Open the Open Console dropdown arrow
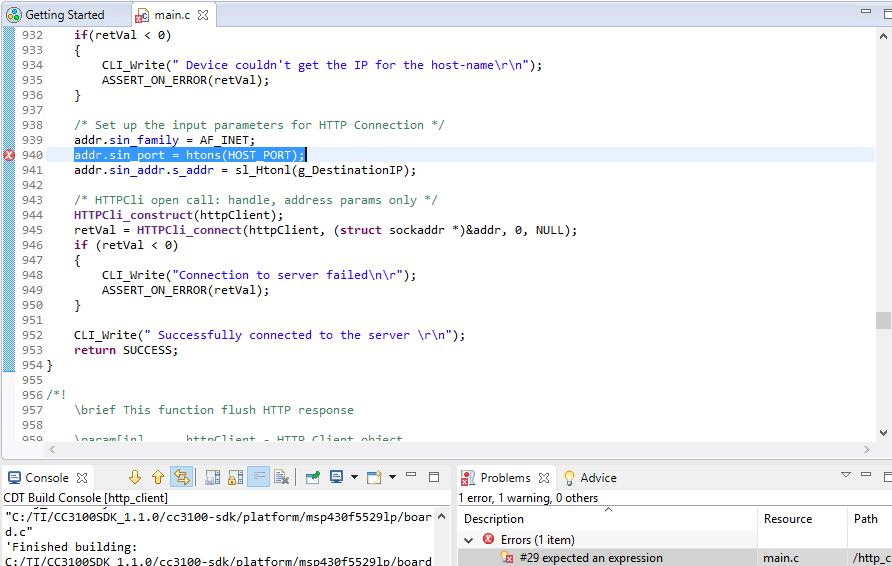The image size is (892, 566). [x=392, y=477]
